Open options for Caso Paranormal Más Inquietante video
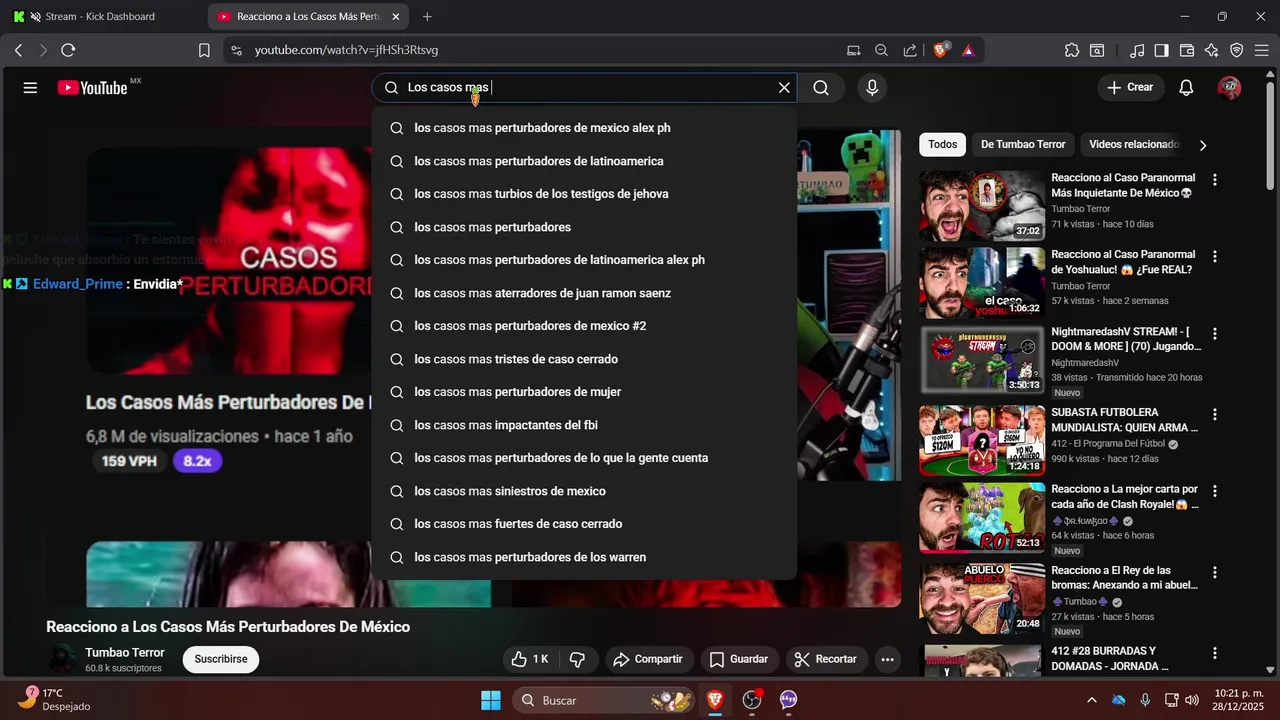 point(1215,180)
